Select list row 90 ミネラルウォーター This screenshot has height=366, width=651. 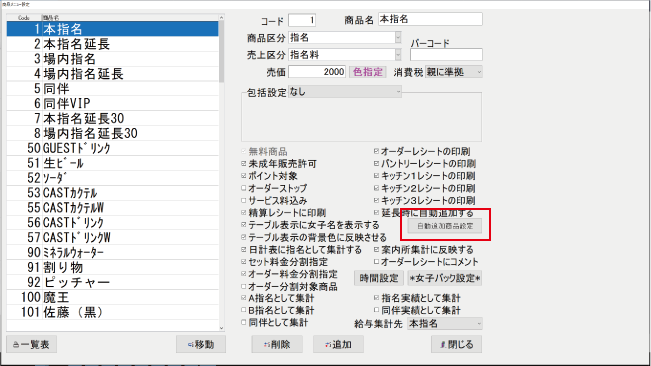[x=113, y=253]
